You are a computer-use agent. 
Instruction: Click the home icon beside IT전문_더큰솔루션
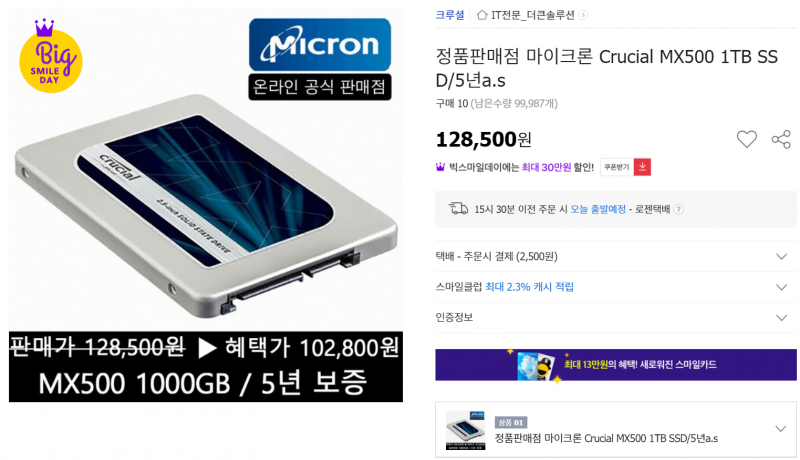point(482,15)
